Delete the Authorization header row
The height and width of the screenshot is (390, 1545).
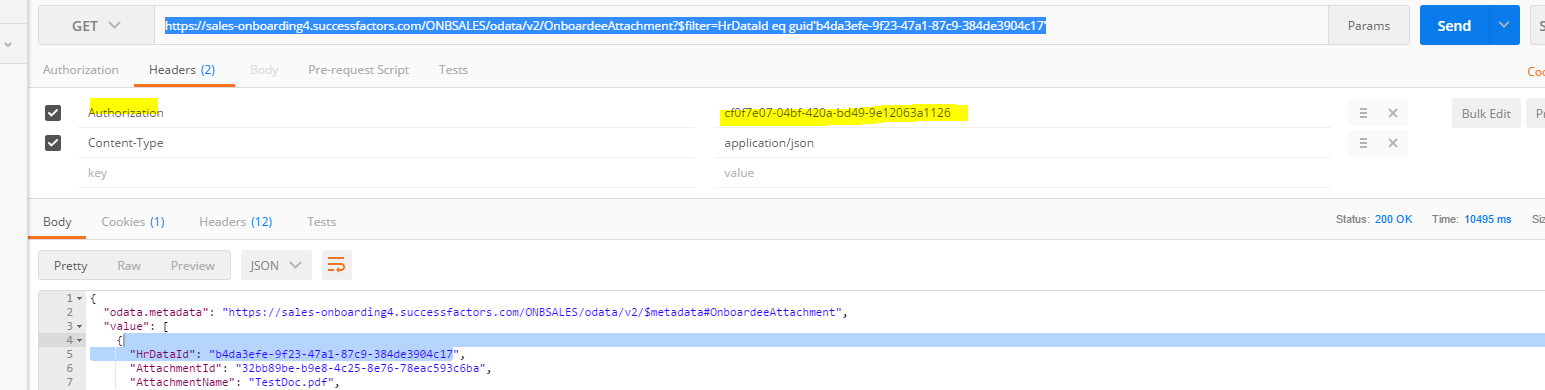coord(1392,113)
